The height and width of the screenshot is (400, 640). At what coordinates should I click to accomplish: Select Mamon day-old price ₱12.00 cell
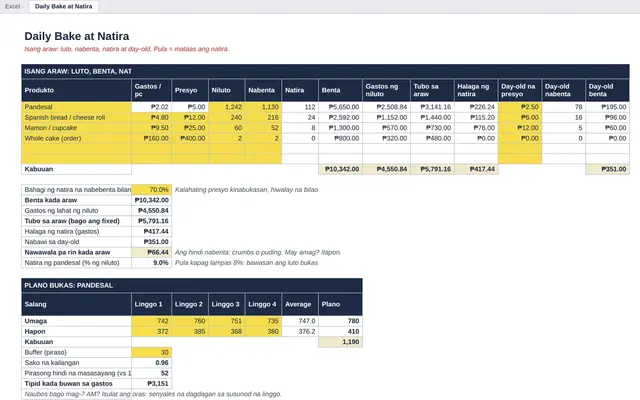[x=520, y=128]
